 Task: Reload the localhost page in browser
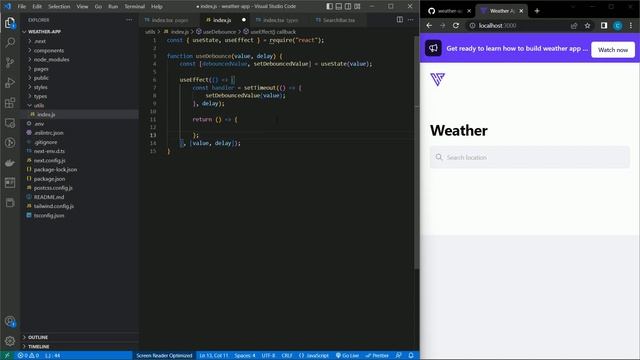tap(456, 25)
